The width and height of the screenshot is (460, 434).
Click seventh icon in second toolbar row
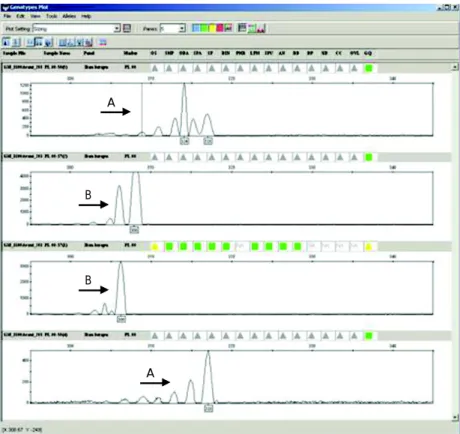tap(71, 42)
